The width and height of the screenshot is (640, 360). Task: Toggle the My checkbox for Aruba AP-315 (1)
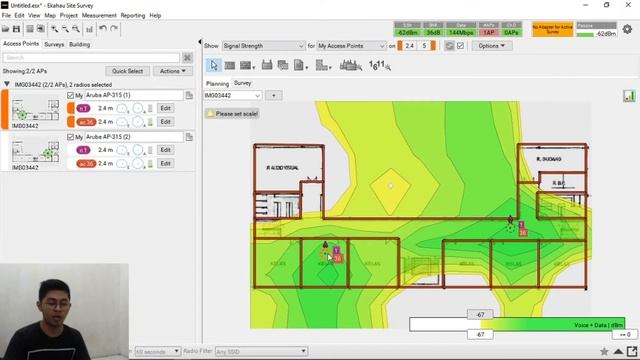pos(71,95)
